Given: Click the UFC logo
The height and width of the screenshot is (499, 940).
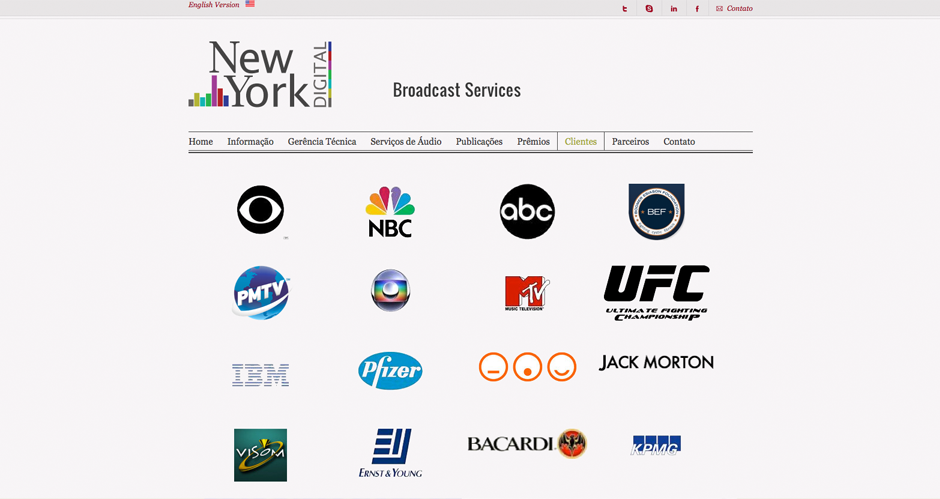Looking at the screenshot, I should point(656,293).
